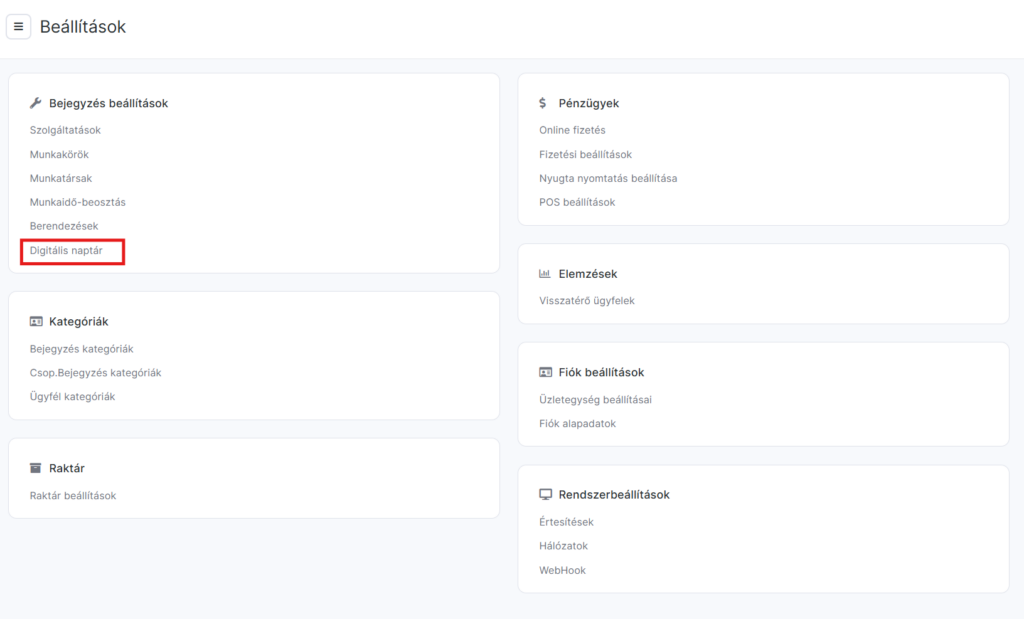Click the wrench icon beside Bejegyzés beállítások
The width and height of the screenshot is (1024, 619).
click(x=36, y=103)
